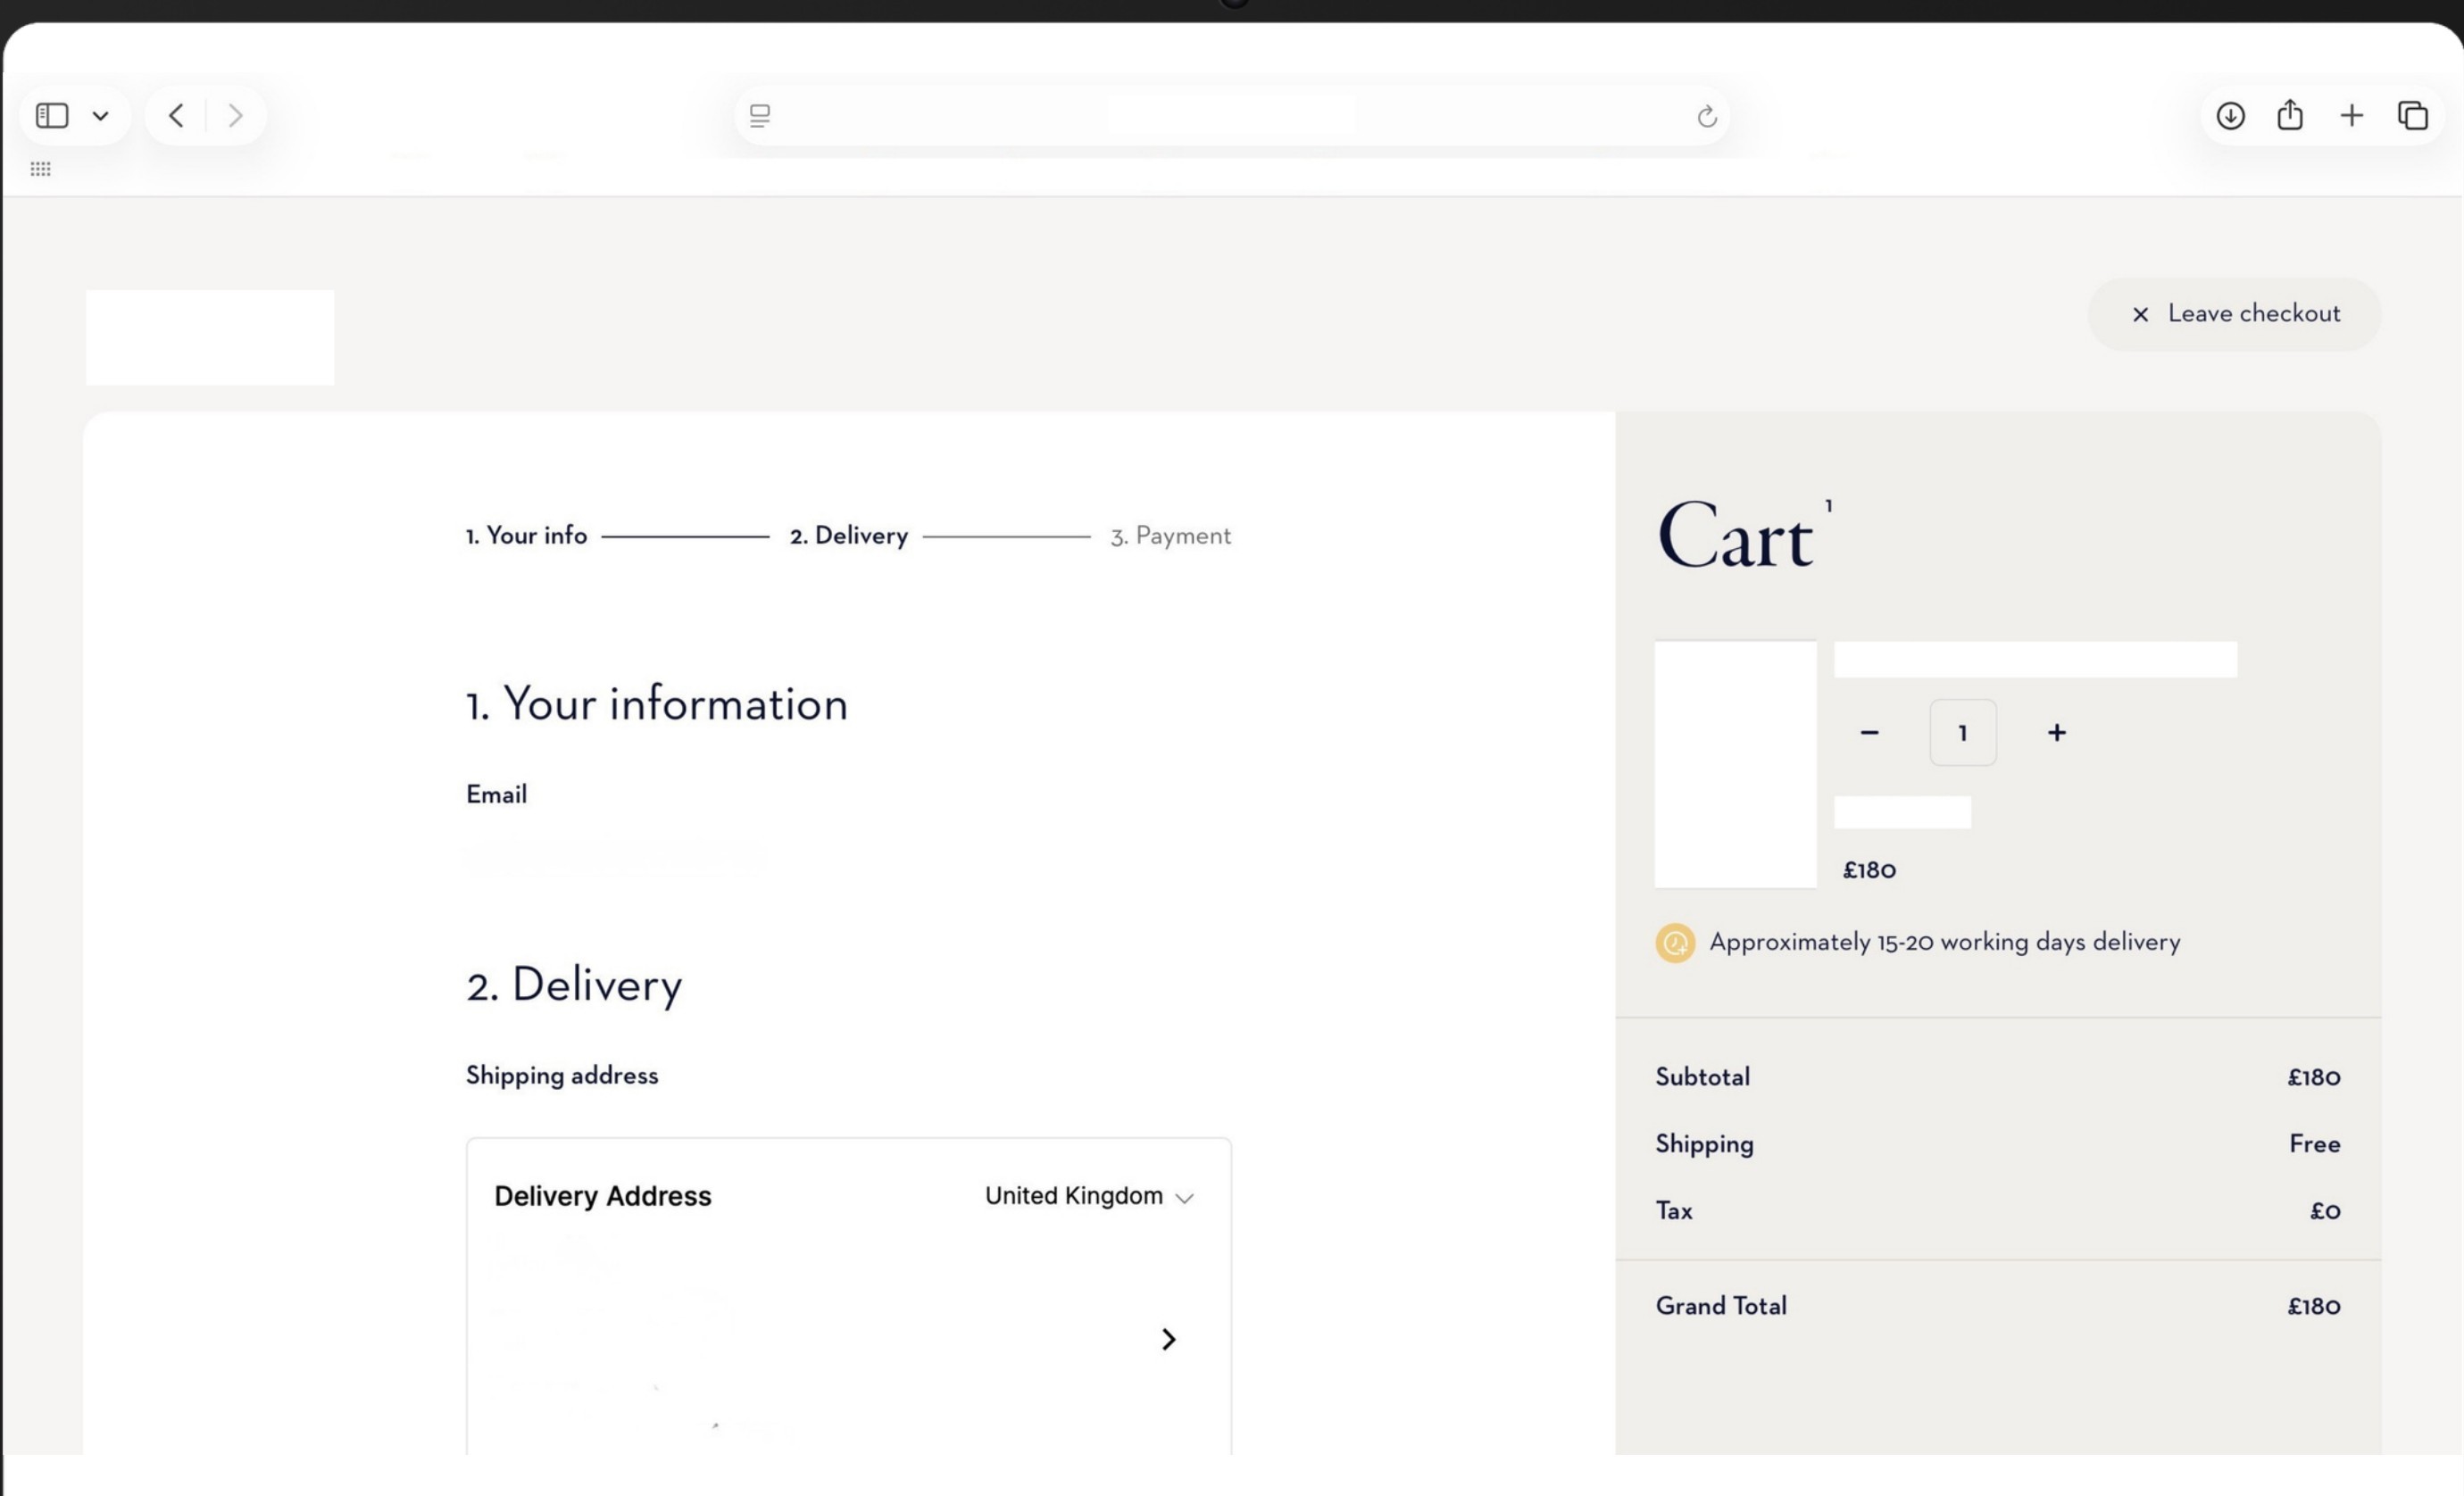2464x1496 pixels.
Task: Reload the checkout page
Action: [x=1707, y=116]
